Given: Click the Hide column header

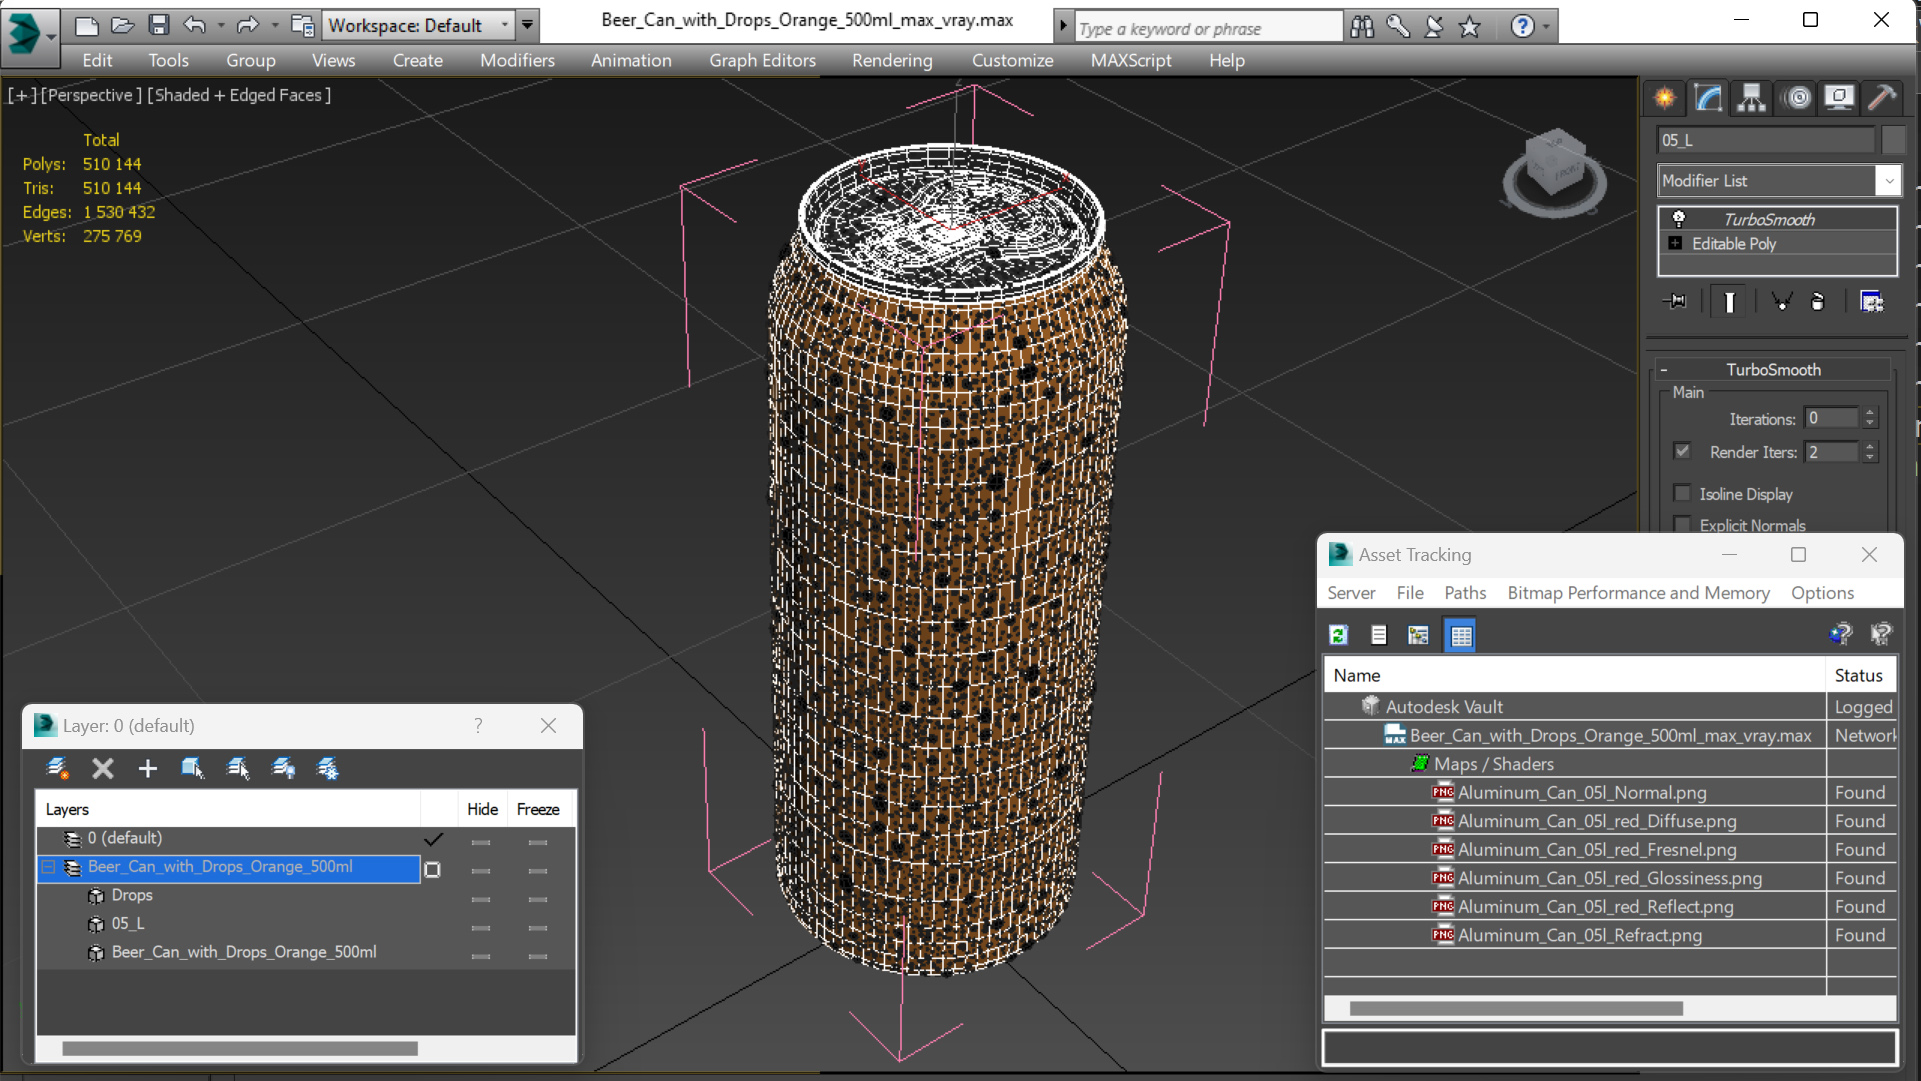Looking at the screenshot, I should click(x=482, y=809).
